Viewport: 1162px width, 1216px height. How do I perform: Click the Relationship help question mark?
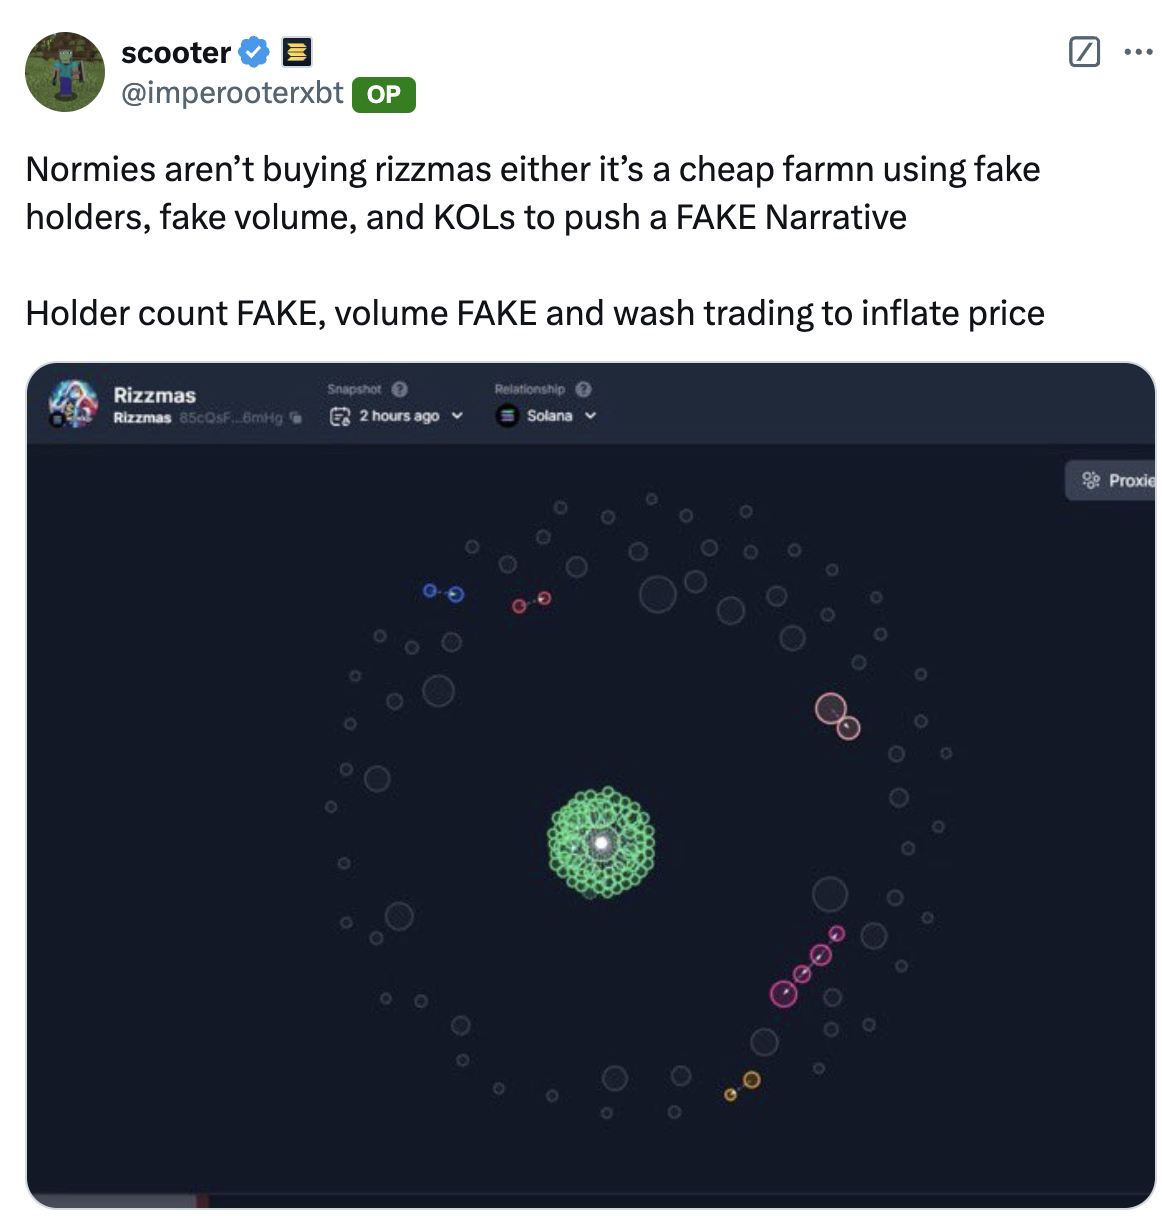584,389
